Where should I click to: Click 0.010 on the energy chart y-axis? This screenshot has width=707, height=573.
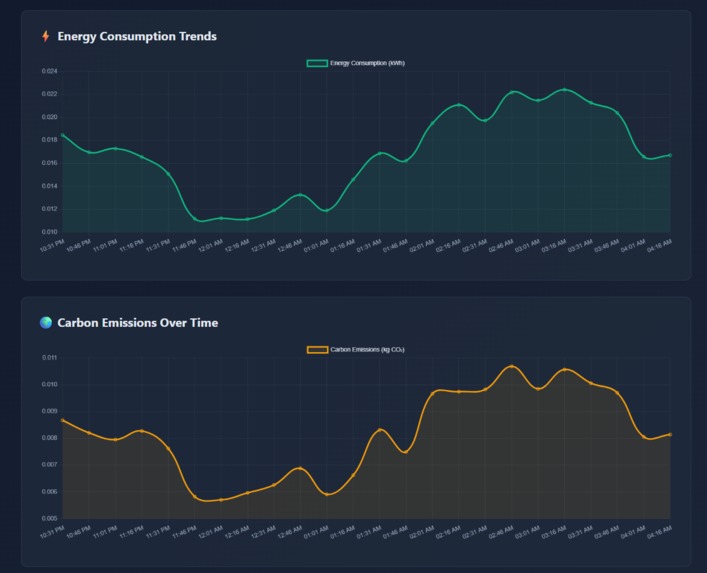(x=50, y=232)
